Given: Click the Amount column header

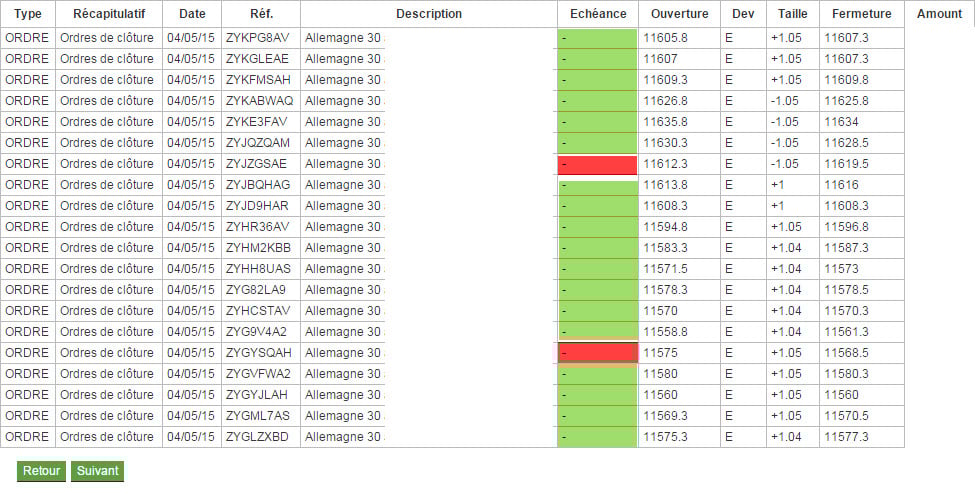Looking at the screenshot, I should pyautogui.click(x=939, y=14).
